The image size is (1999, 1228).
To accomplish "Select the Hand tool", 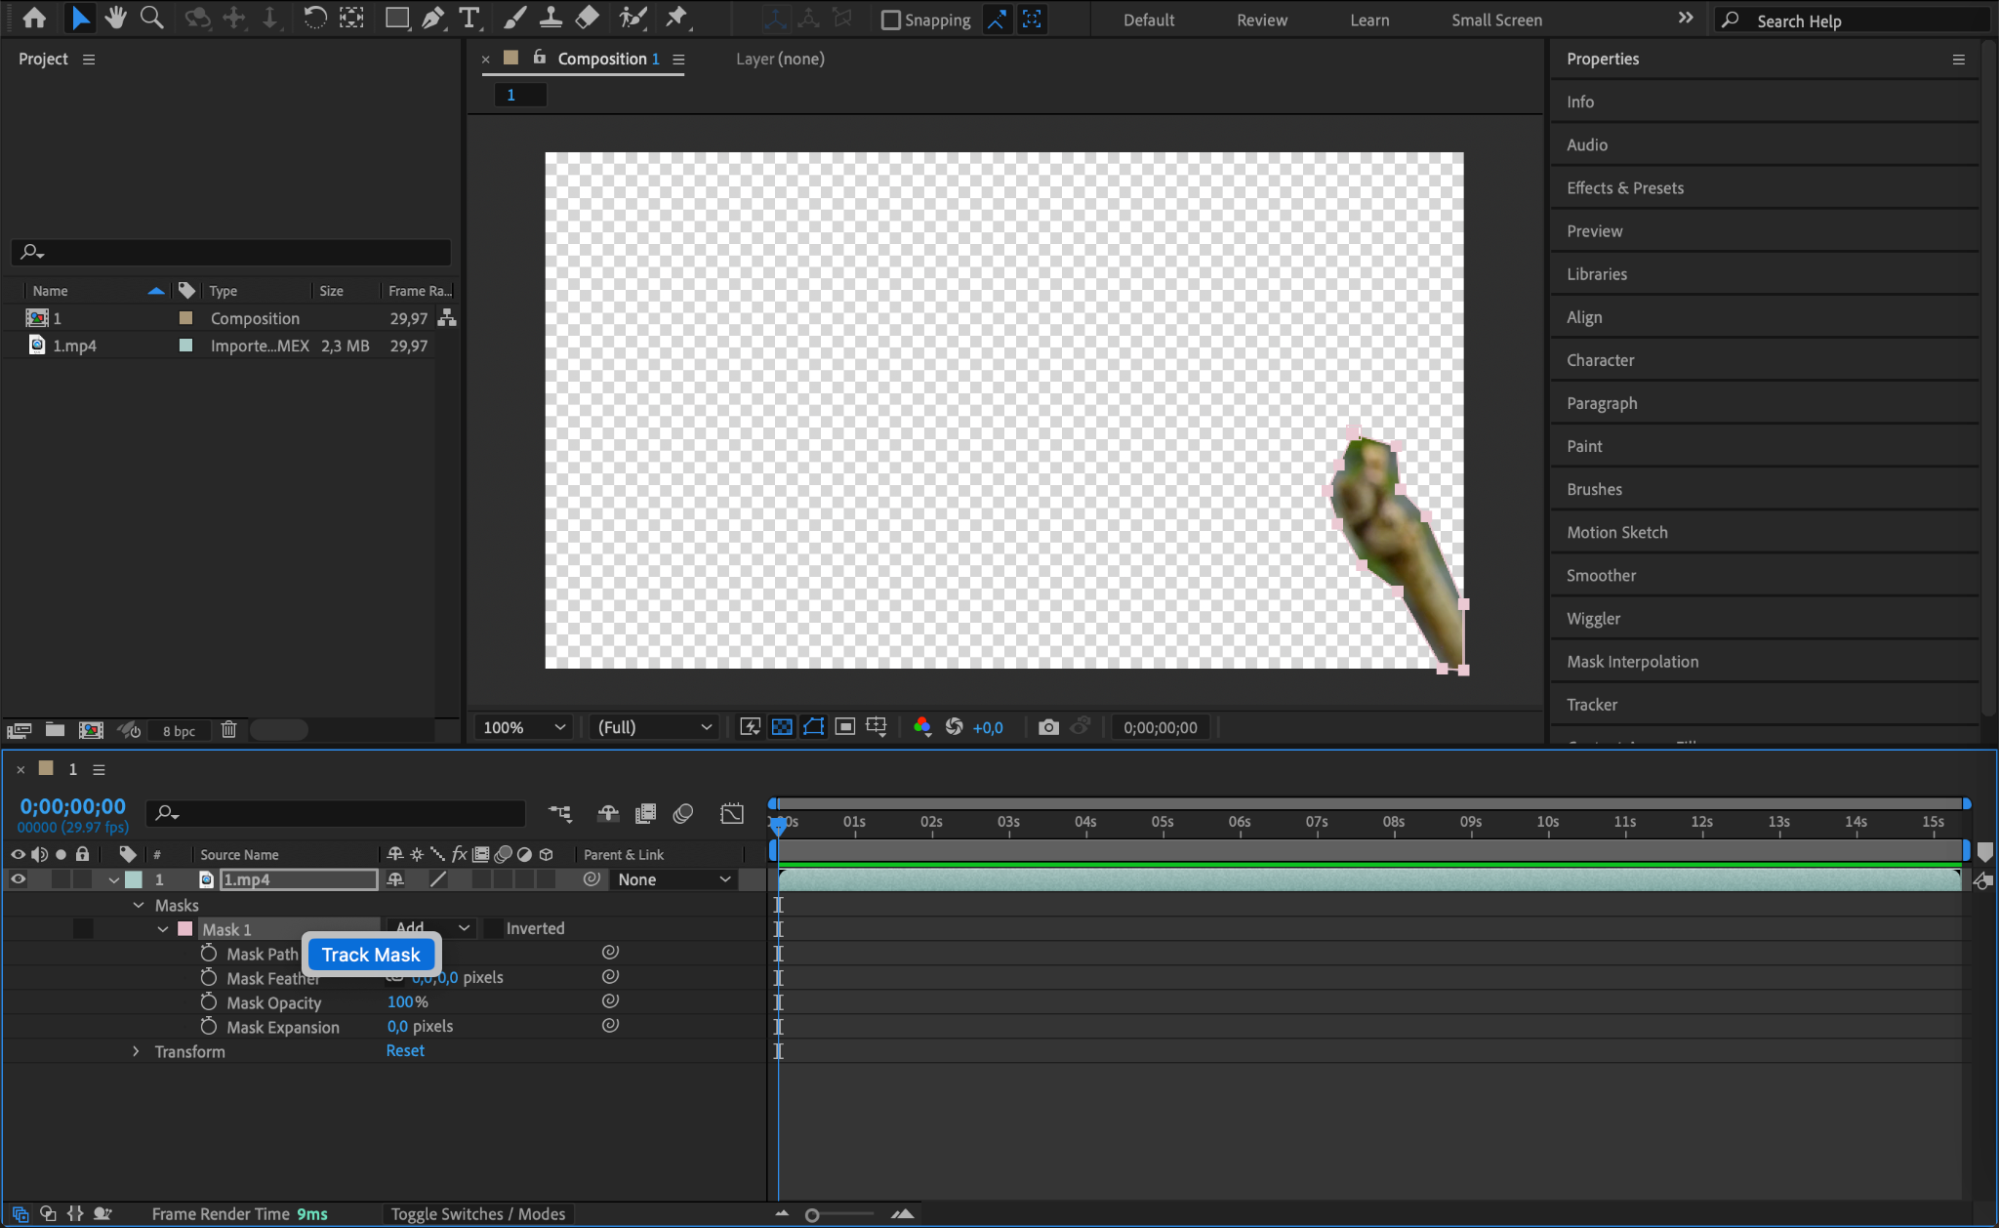I will (115, 18).
